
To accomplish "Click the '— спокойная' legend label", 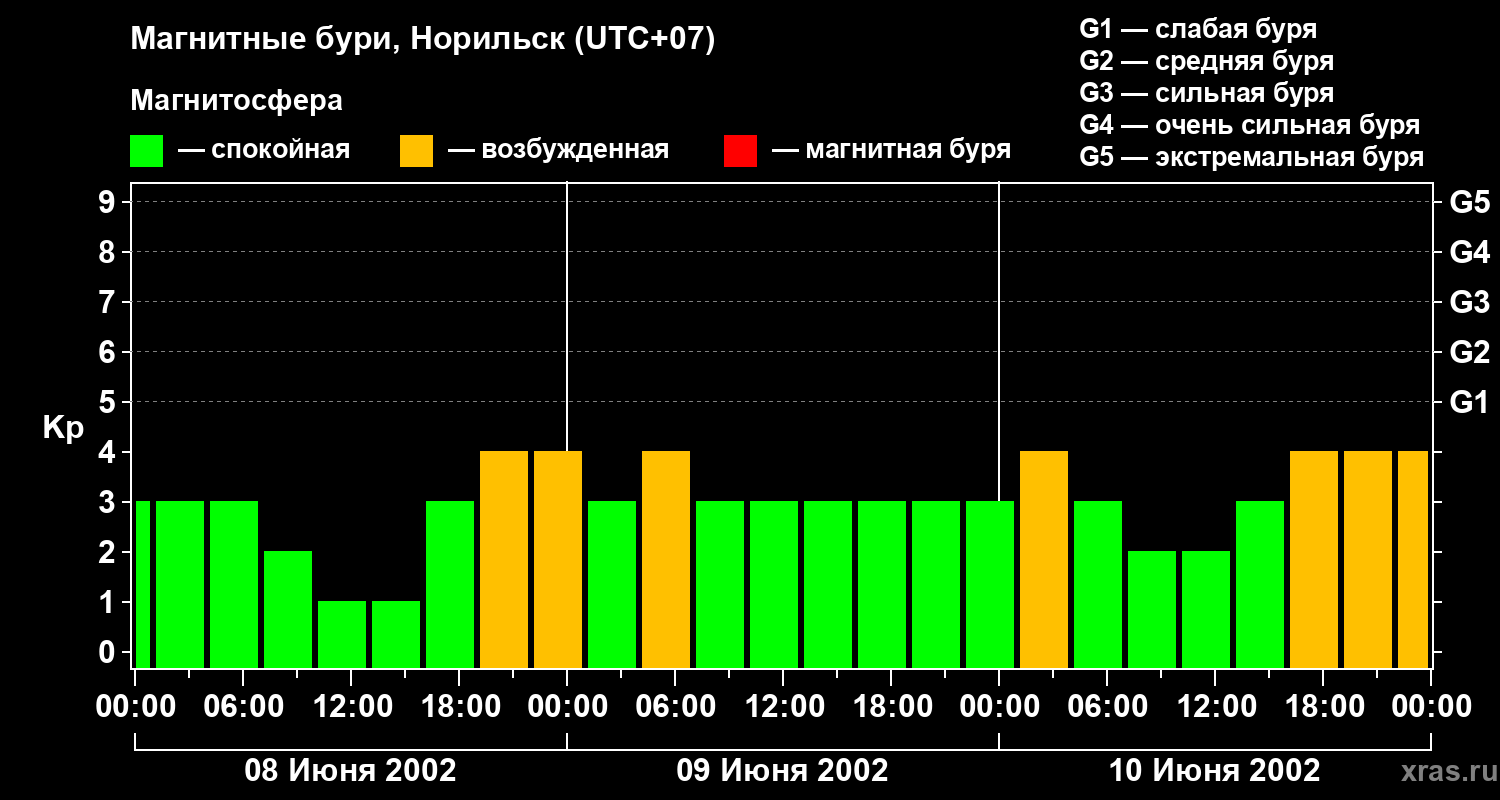I will pyautogui.click(x=264, y=150).
